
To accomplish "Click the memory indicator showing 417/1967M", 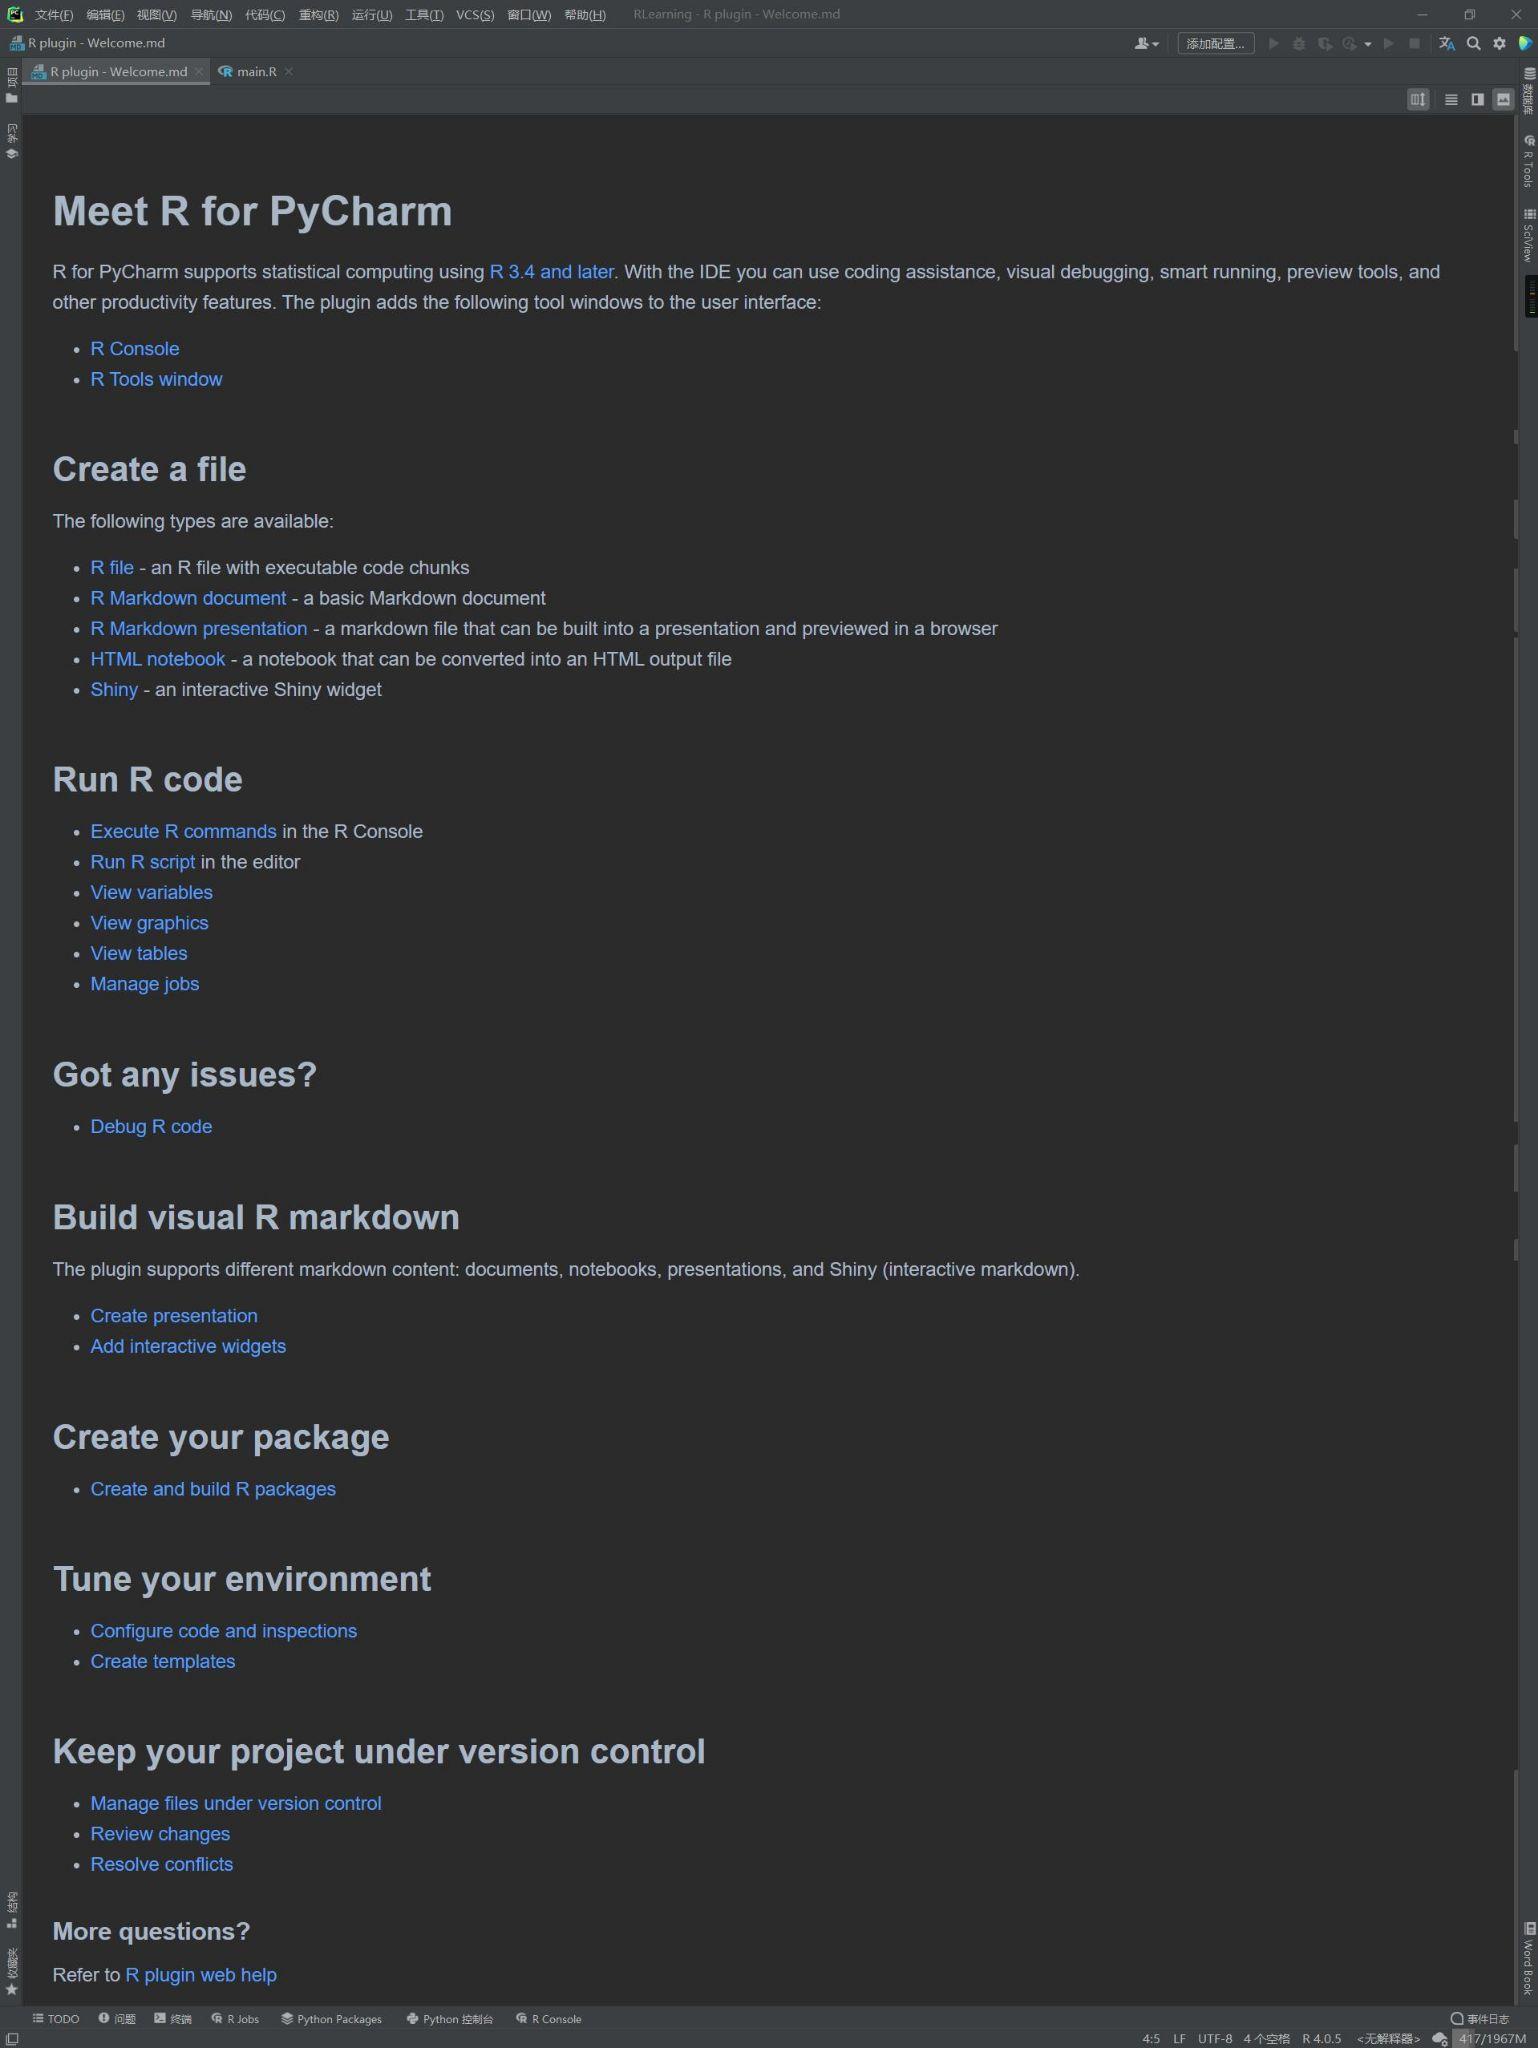I will tap(1492, 2038).
